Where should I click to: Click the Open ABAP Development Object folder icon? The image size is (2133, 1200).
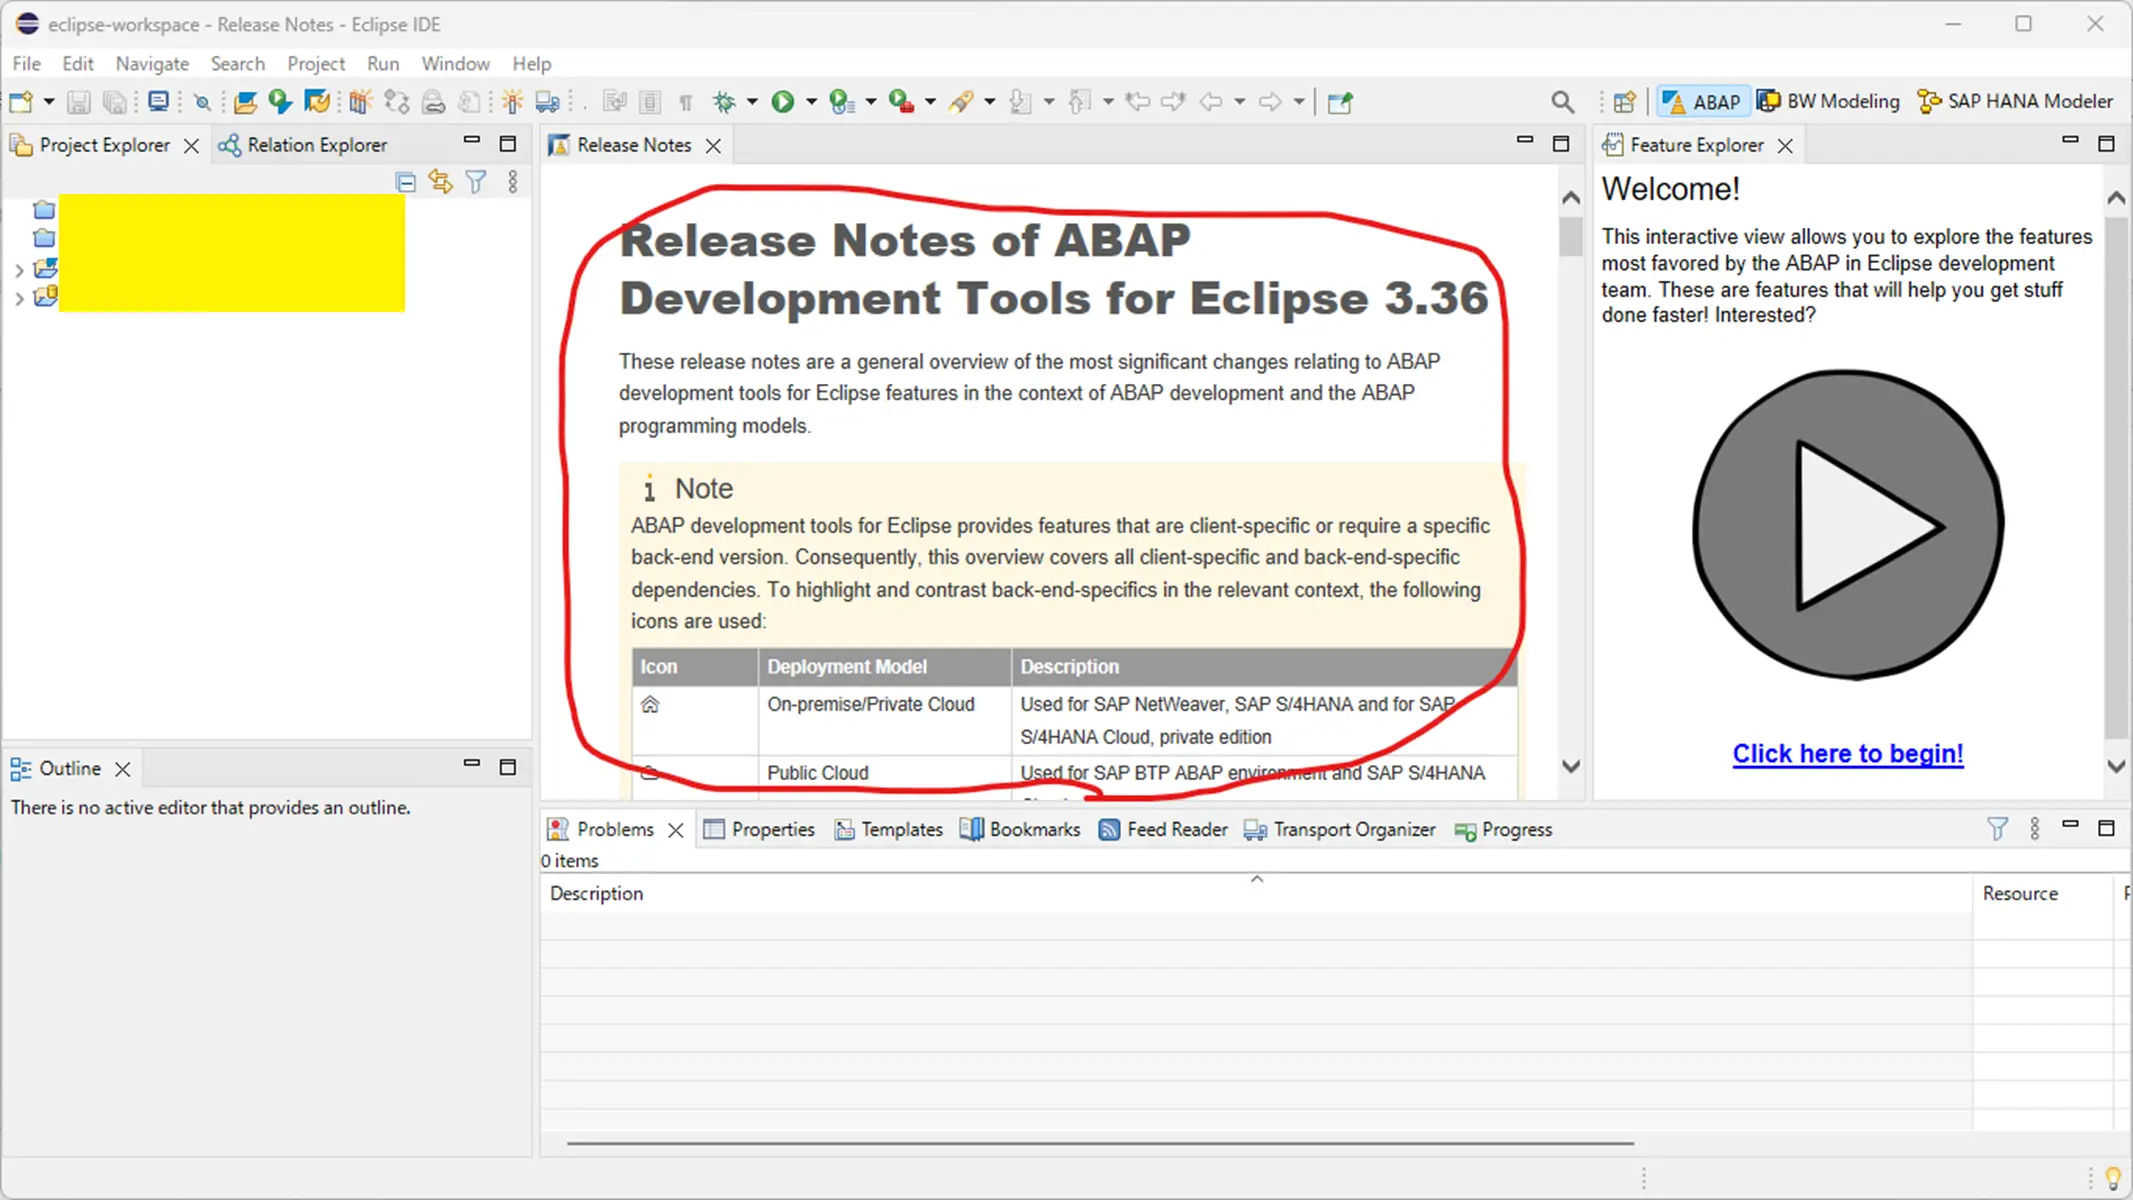tap(245, 101)
